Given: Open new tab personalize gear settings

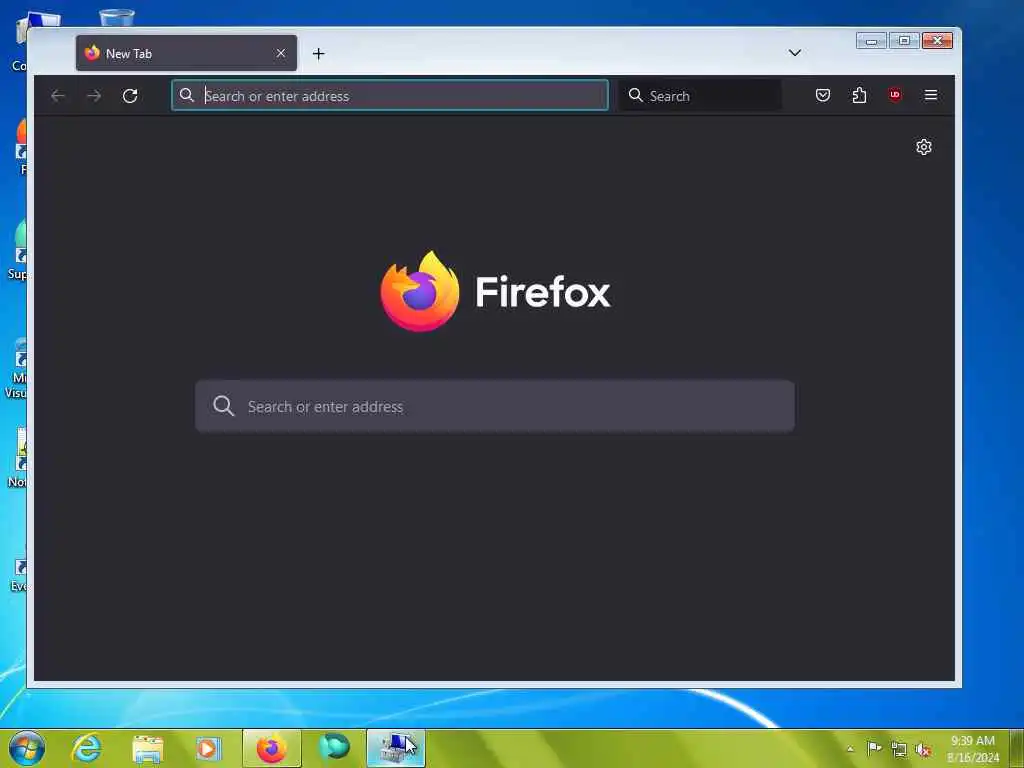Looking at the screenshot, I should [x=923, y=147].
